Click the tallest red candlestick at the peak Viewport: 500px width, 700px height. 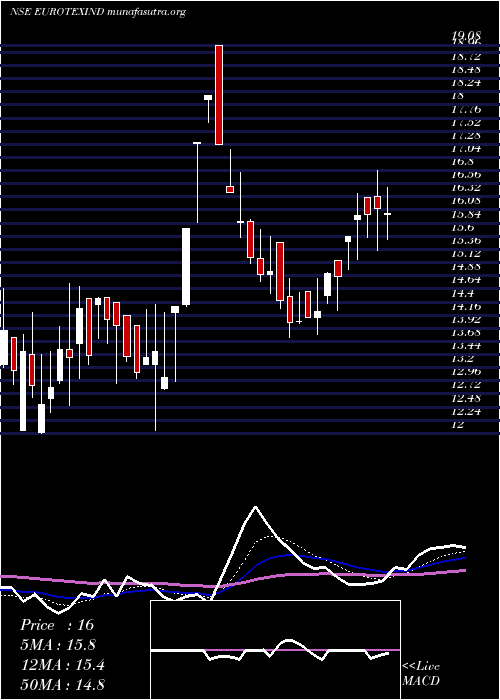click(x=219, y=95)
